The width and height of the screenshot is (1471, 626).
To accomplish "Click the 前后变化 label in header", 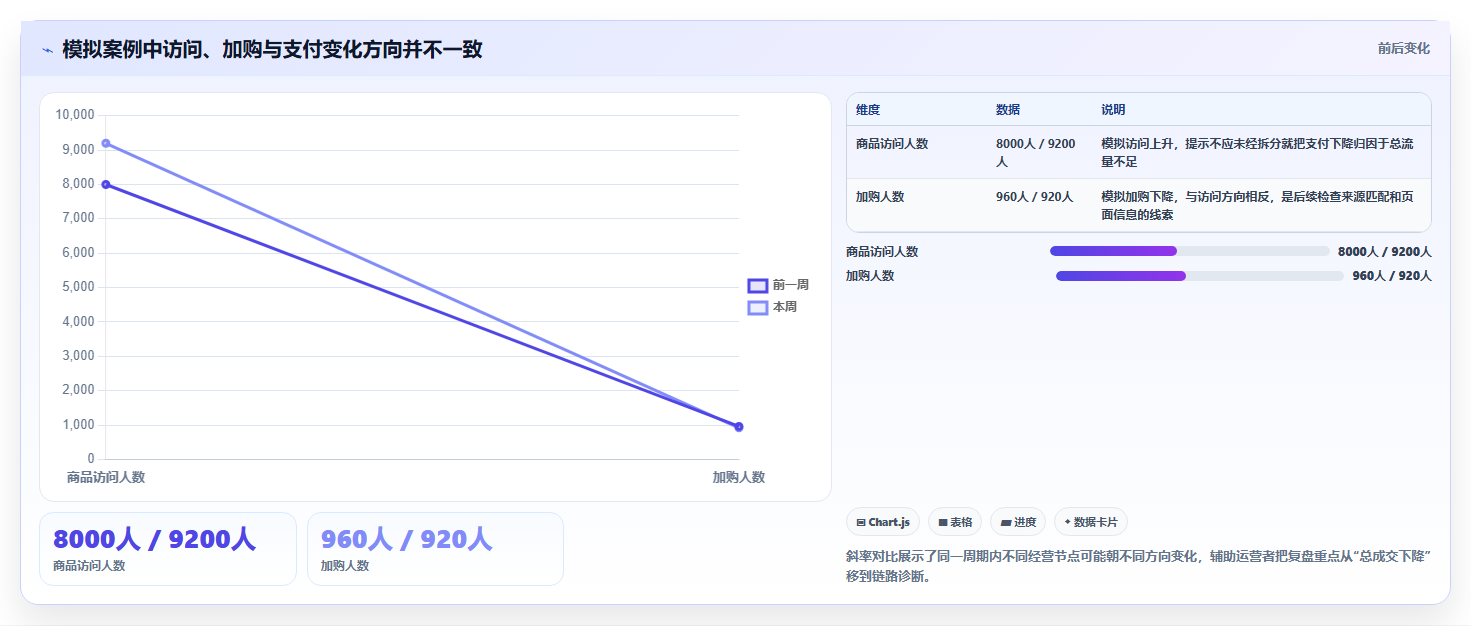I will pos(1403,48).
